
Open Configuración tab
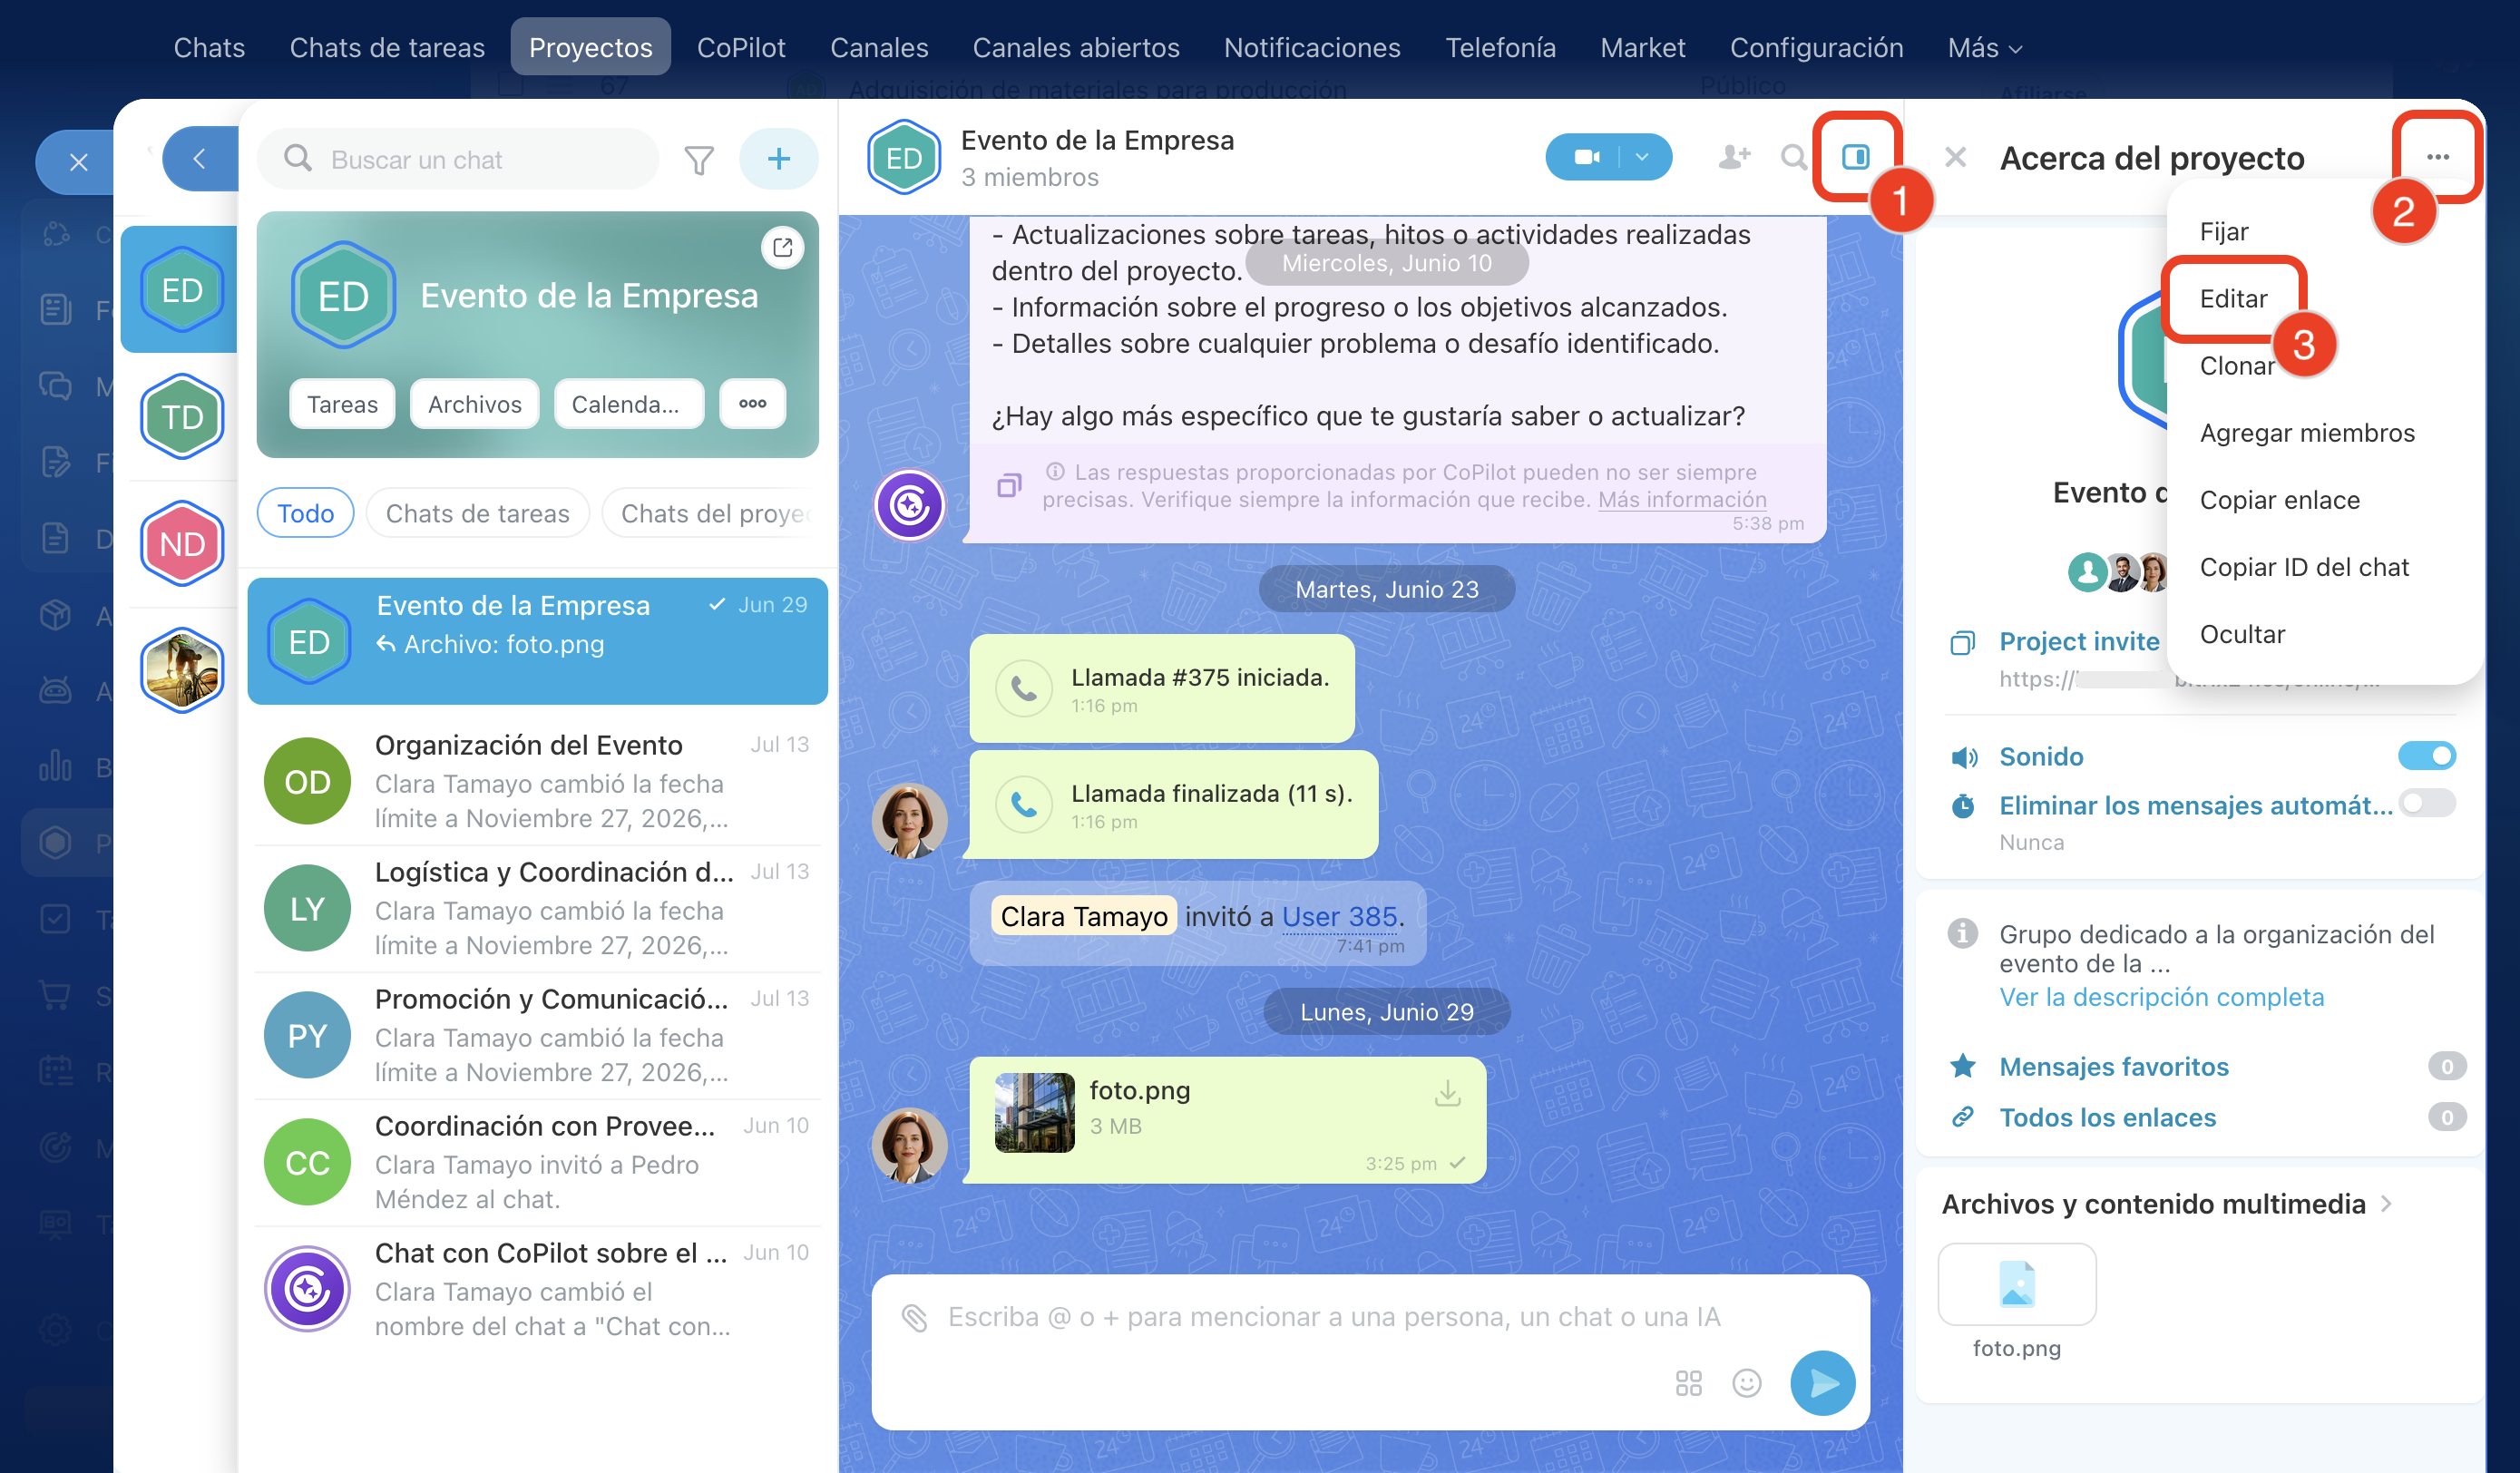coord(1816,47)
